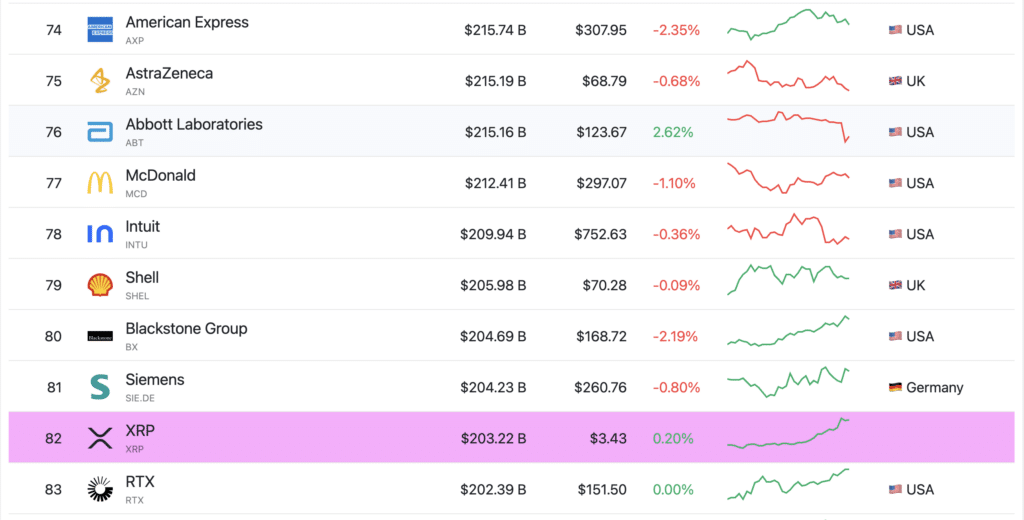Click the Blackstone Group price trend chart

788,331
